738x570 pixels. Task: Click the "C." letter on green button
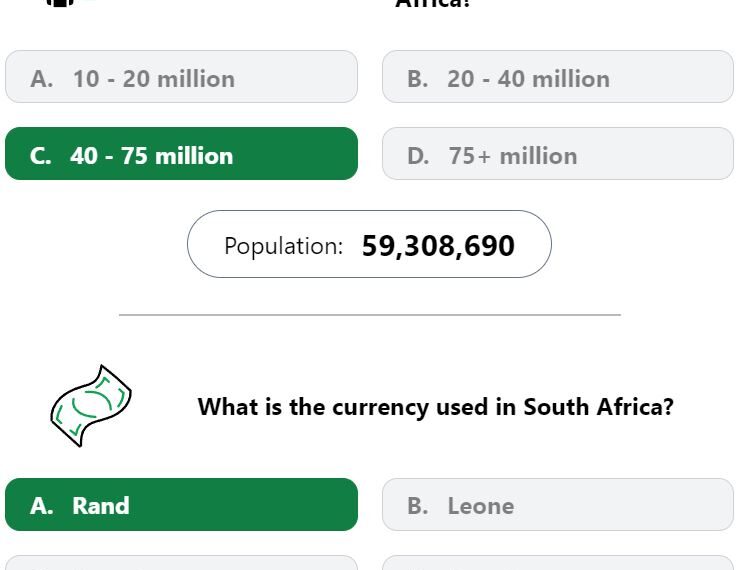tap(40, 156)
